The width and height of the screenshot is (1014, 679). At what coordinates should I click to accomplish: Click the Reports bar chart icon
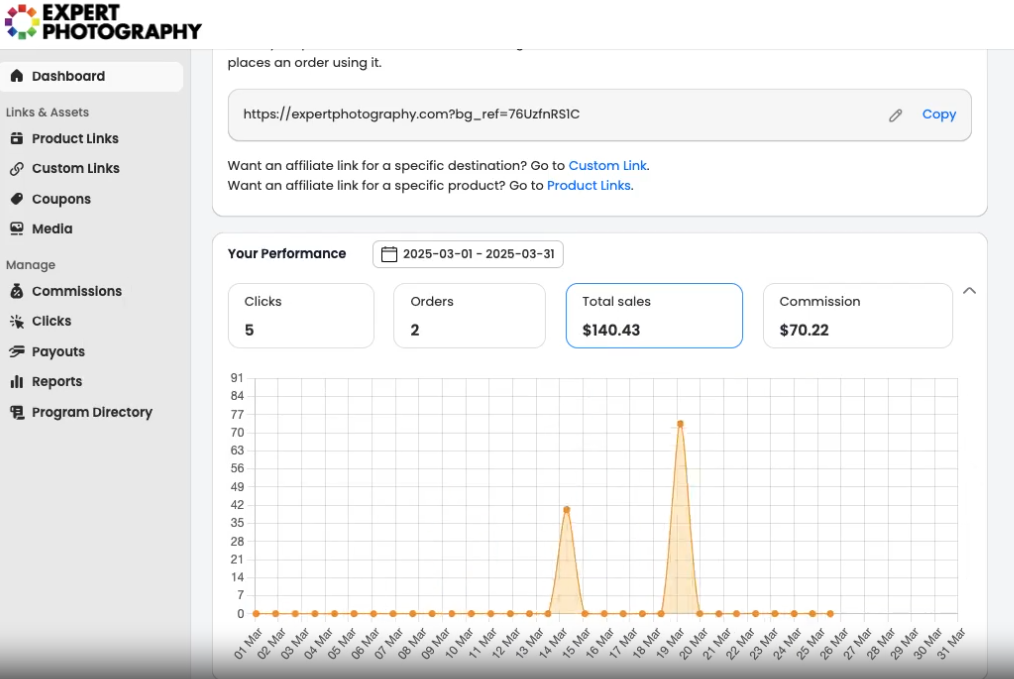pos(17,382)
